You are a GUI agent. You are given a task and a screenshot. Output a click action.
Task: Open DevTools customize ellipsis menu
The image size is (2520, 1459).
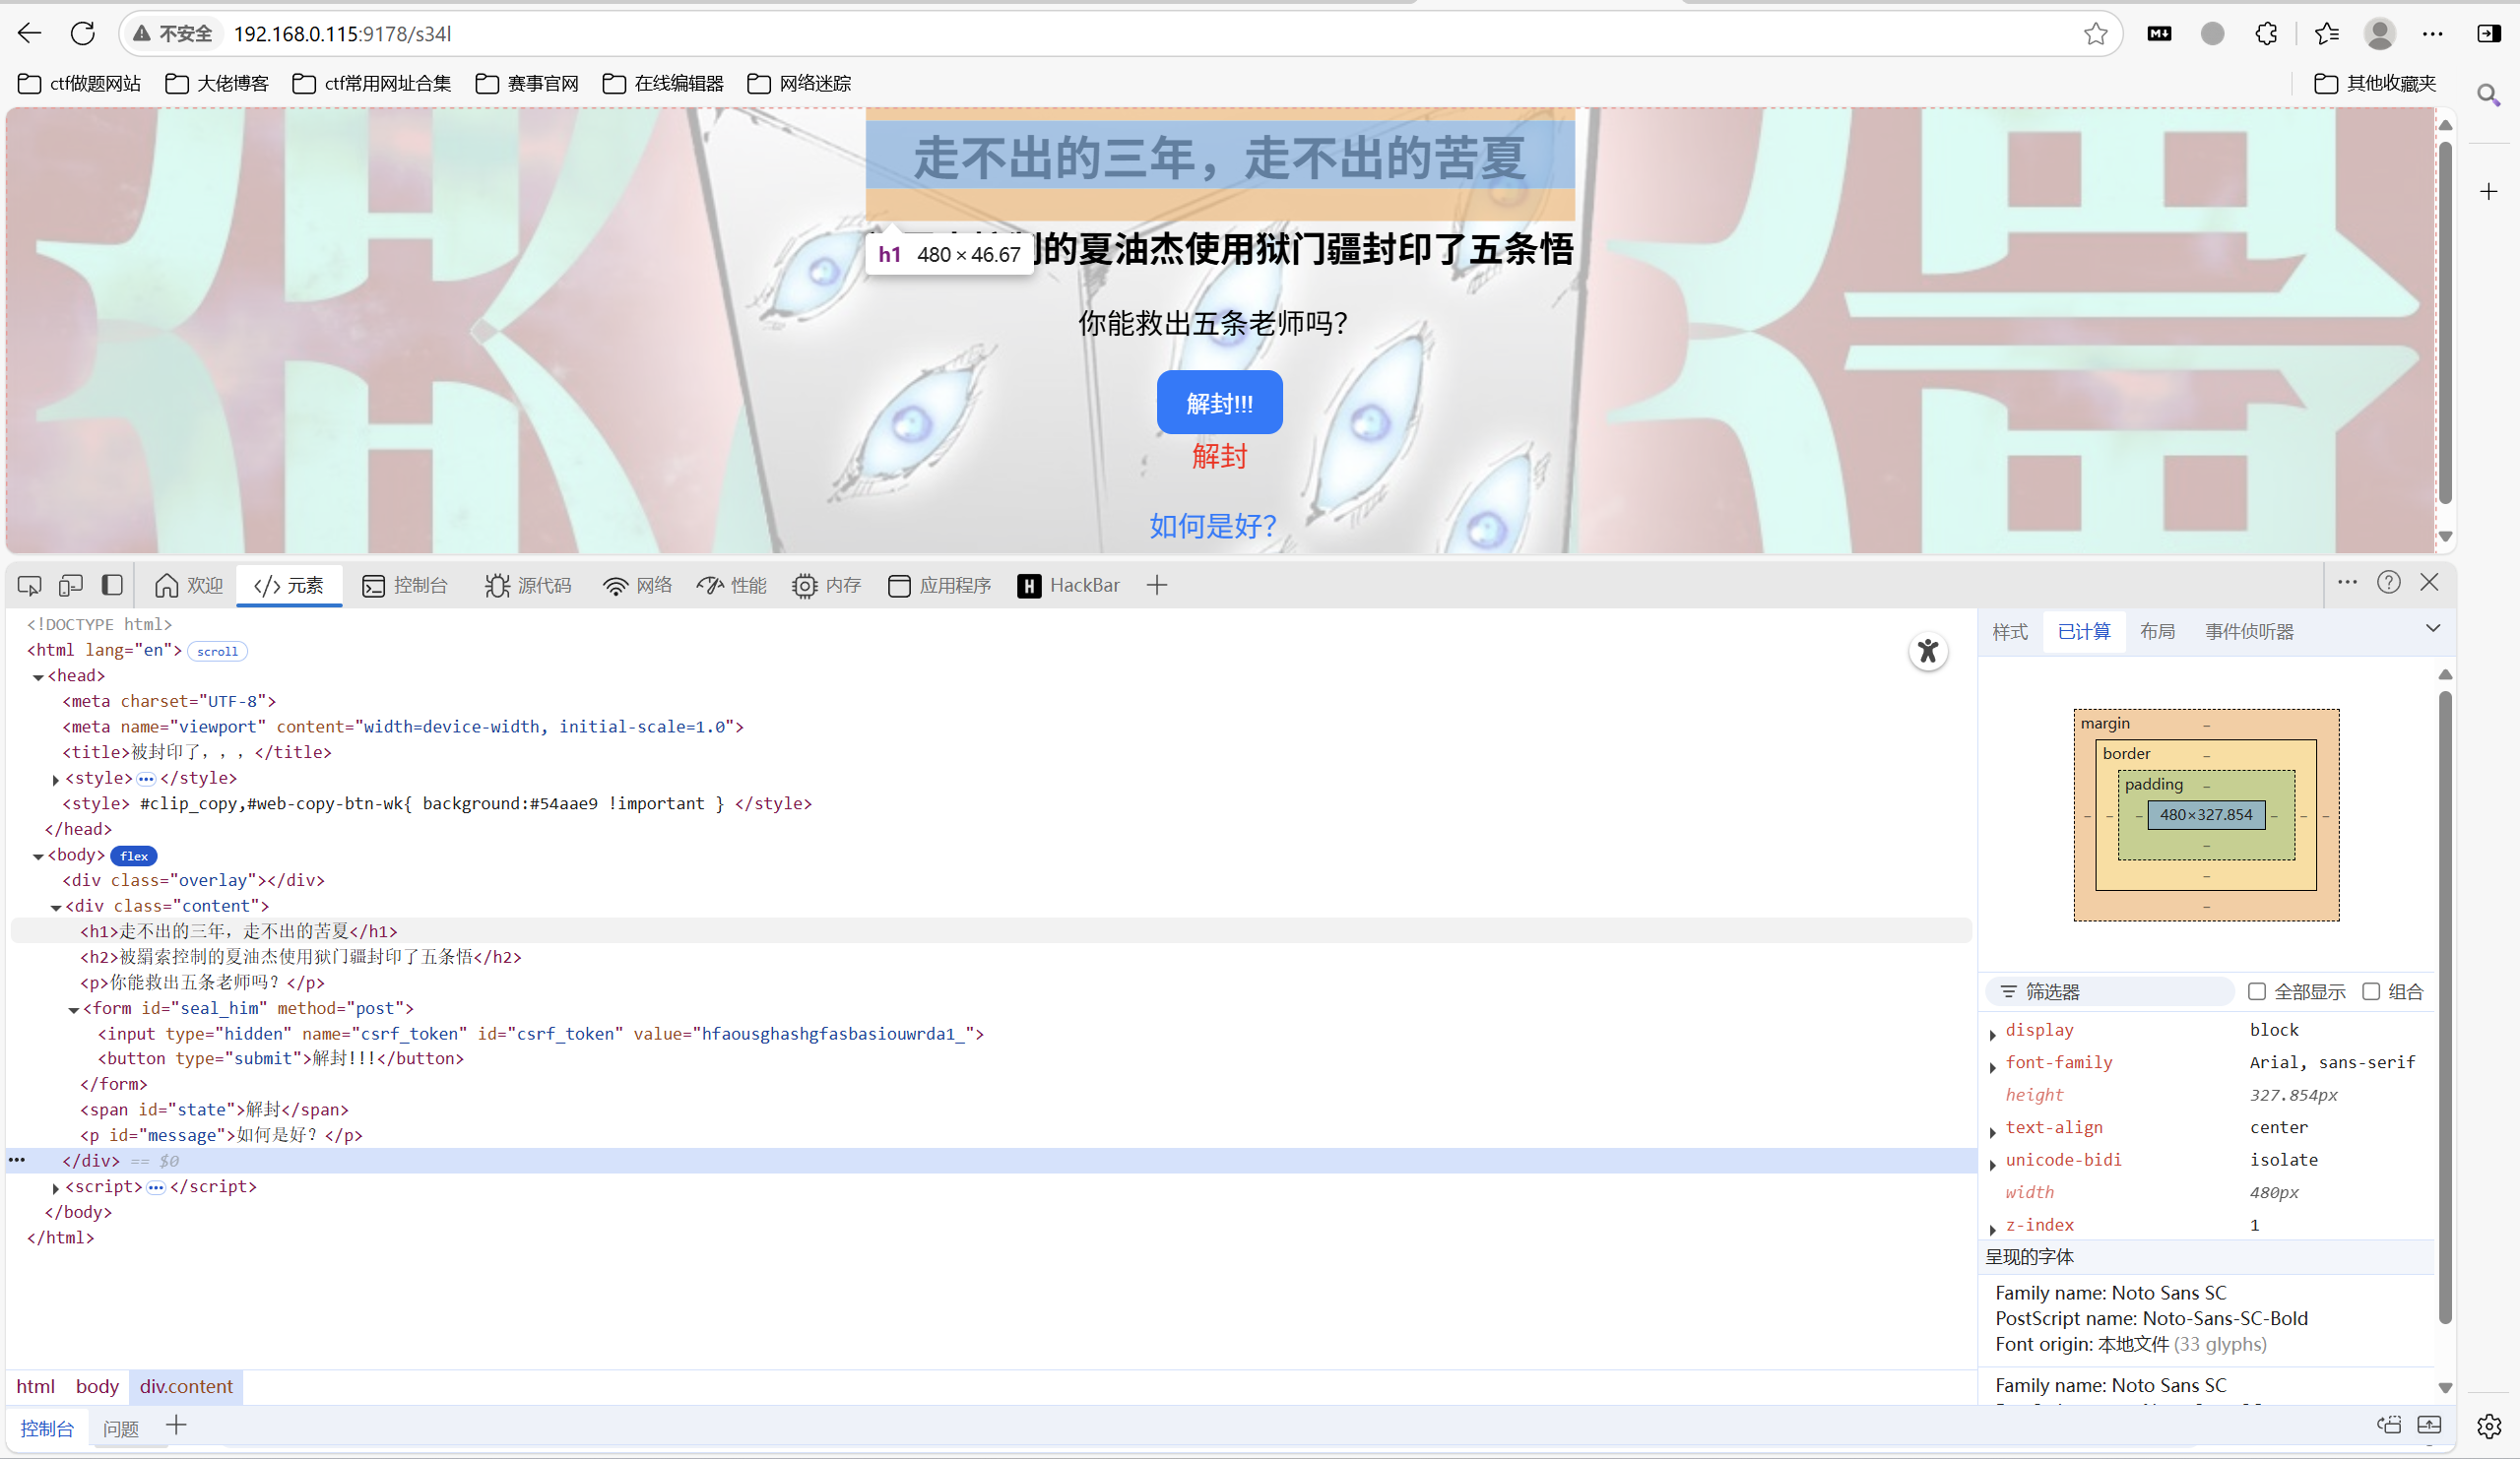2347,583
